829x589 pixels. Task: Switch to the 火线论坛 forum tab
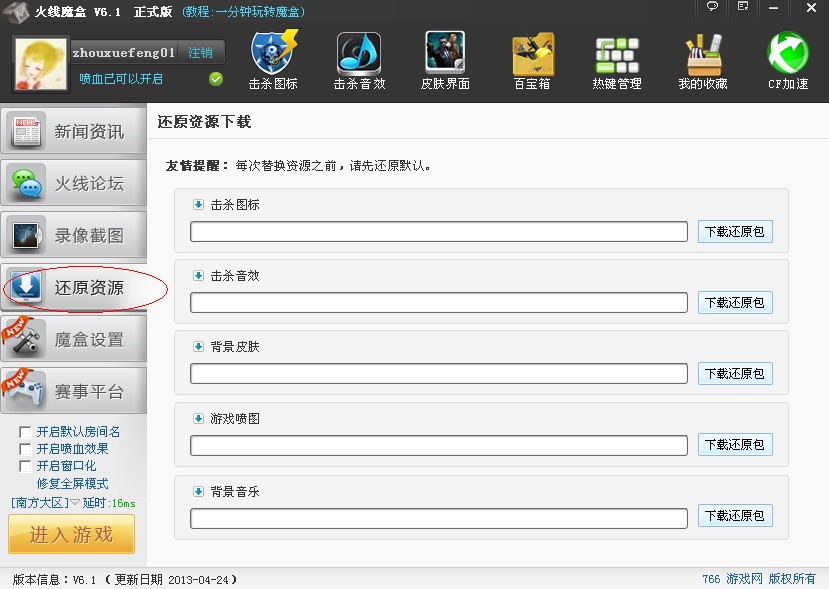coord(73,182)
